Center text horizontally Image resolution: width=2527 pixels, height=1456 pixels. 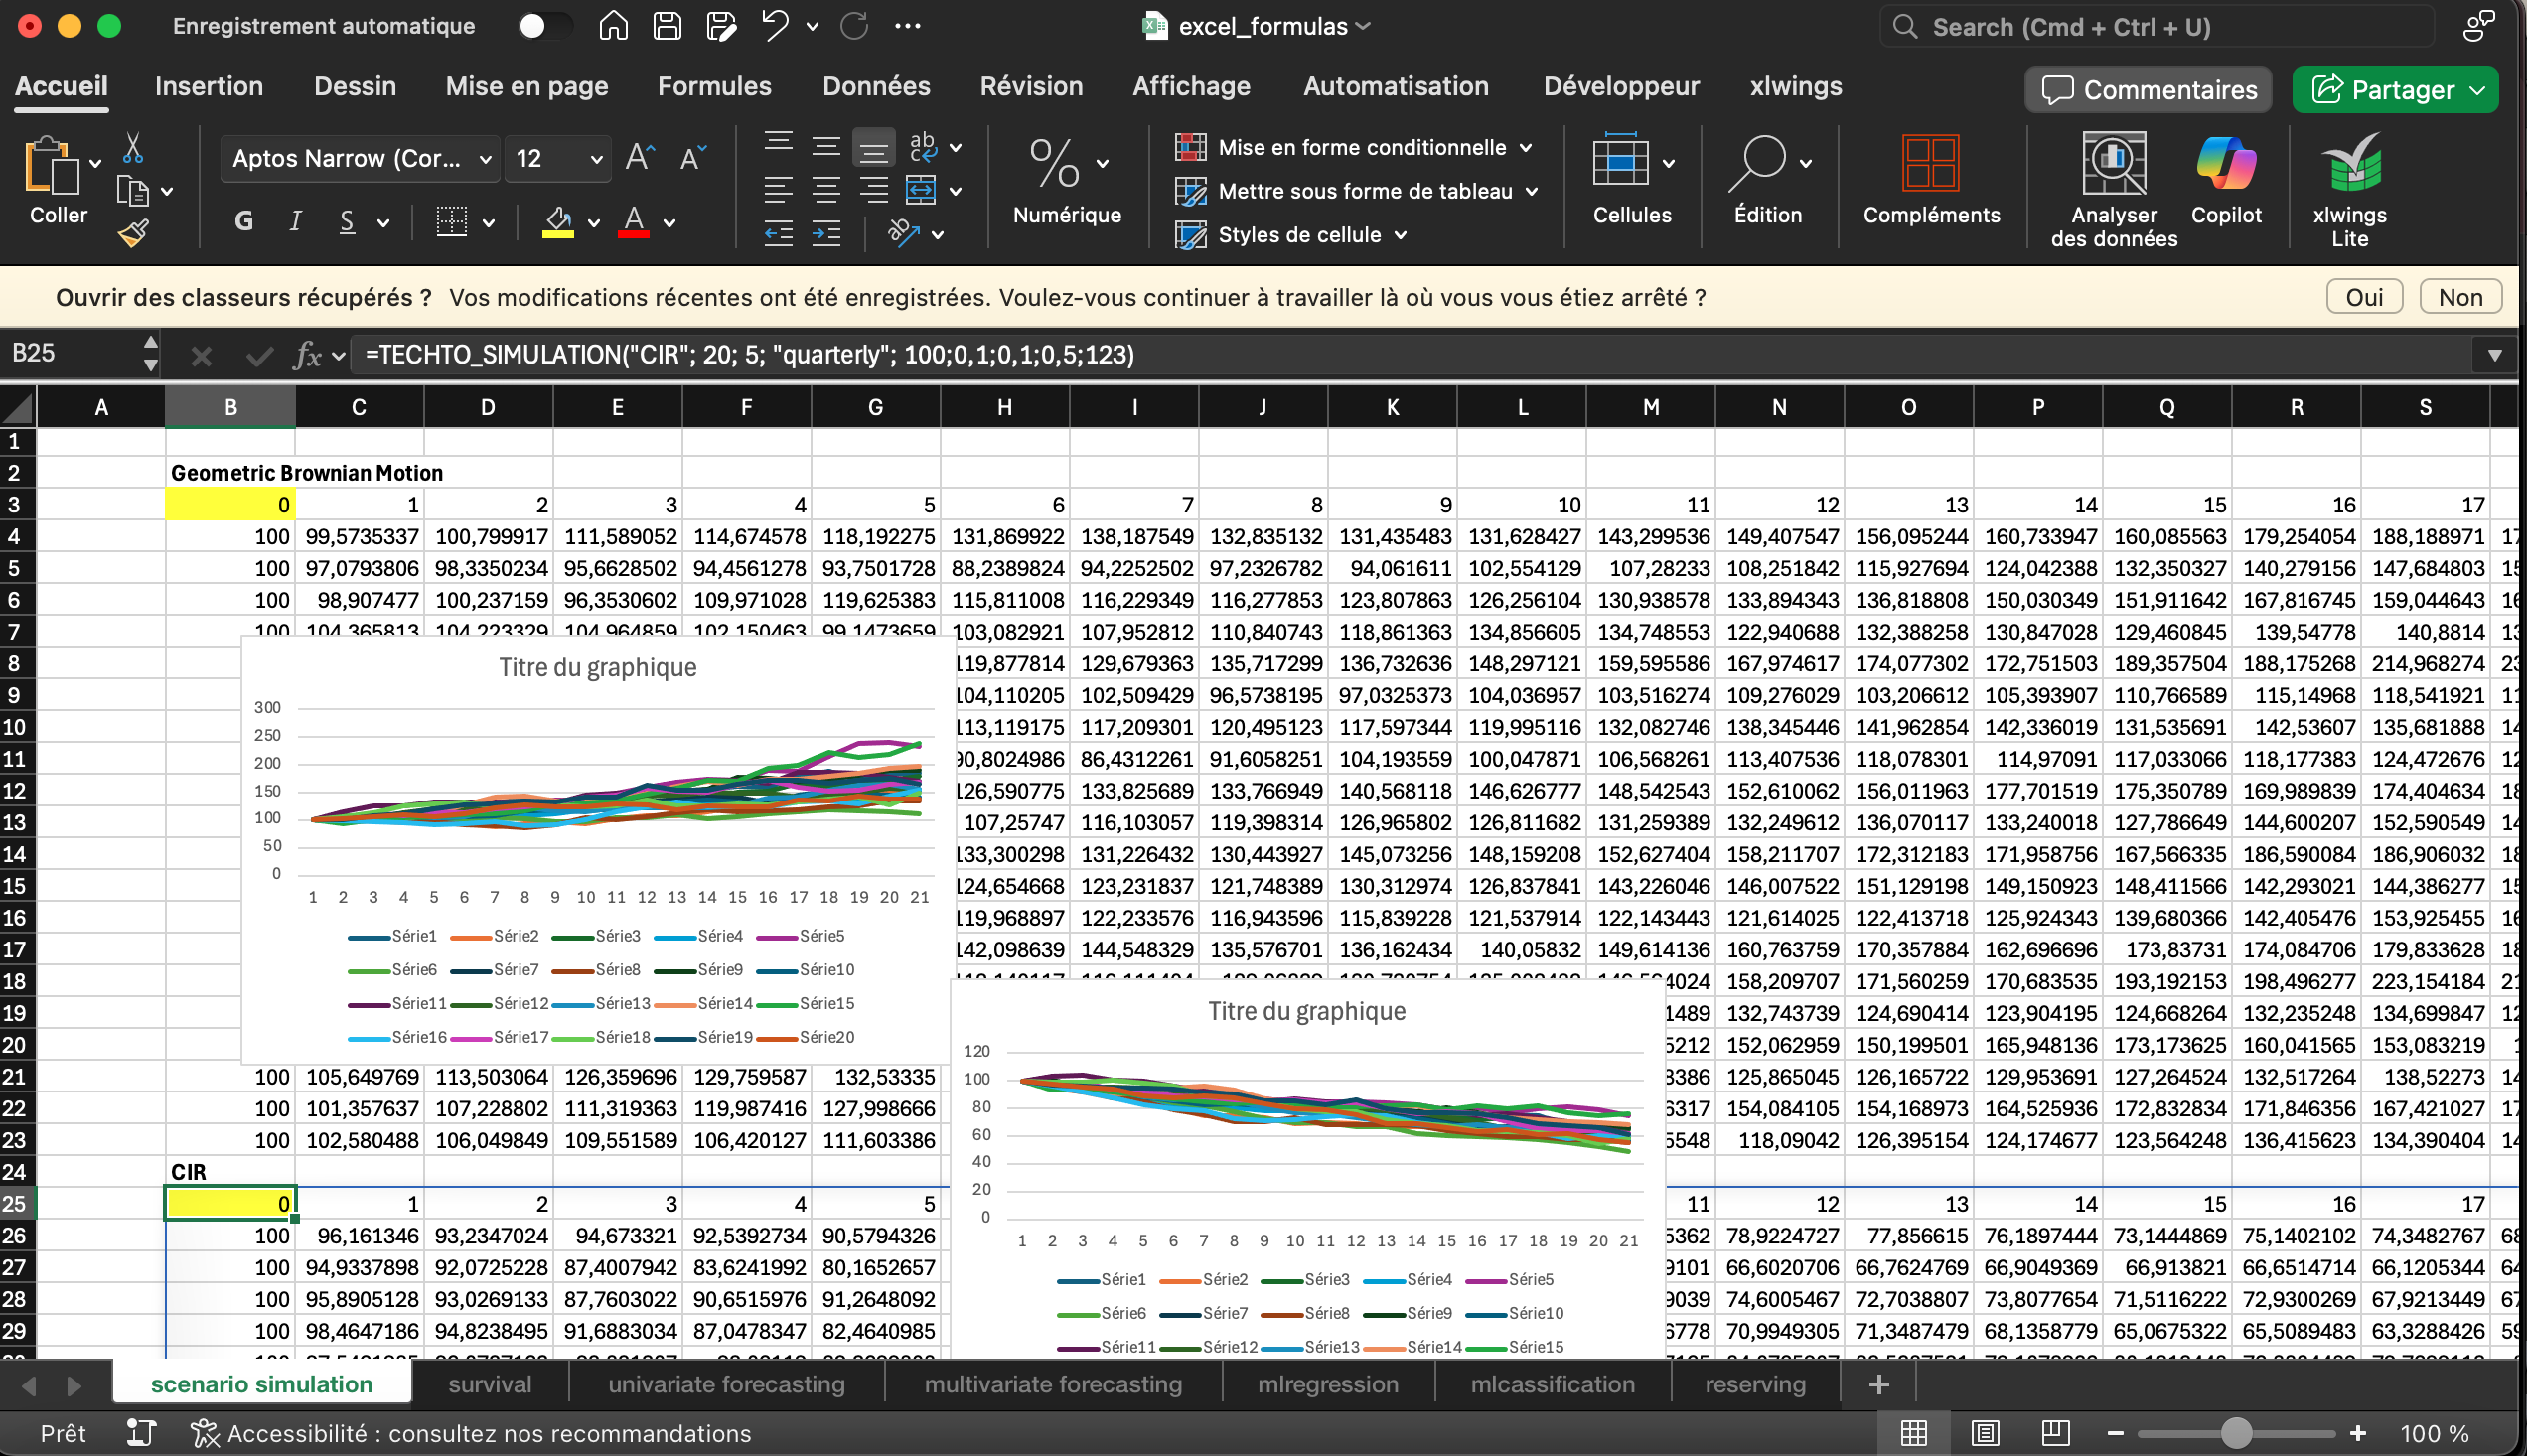[825, 189]
